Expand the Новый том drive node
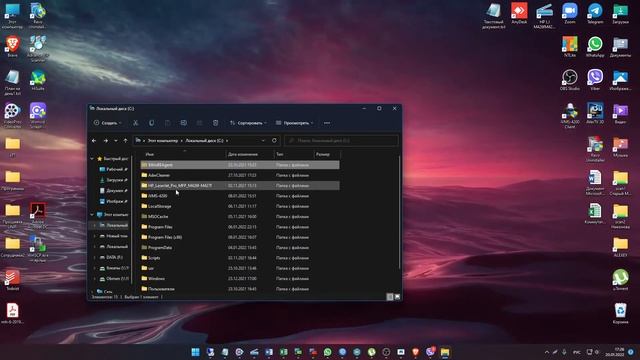Image resolution: width=640 pixels, height=360 pixels. pyautogui.click(x=95, y=236)
